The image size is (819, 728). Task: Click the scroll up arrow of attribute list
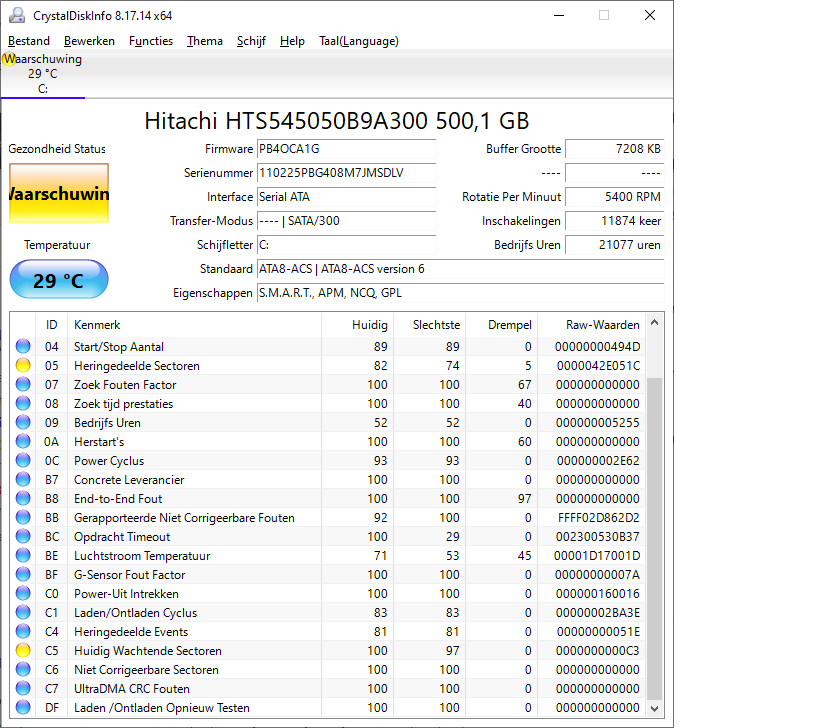(655, 324)
